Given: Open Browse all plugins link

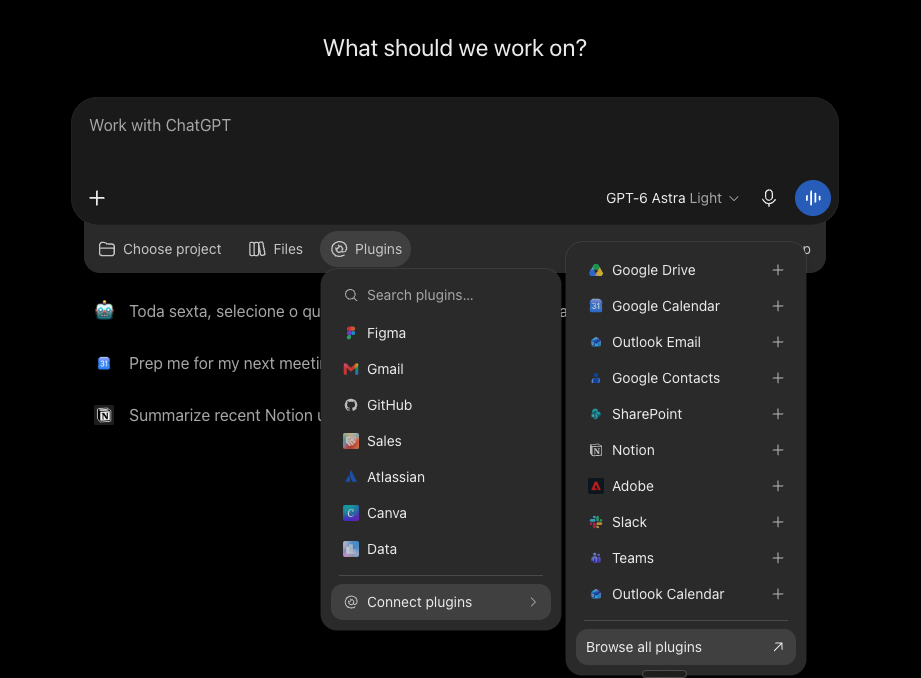Looking at the screenshot, I should click(685, 647).
